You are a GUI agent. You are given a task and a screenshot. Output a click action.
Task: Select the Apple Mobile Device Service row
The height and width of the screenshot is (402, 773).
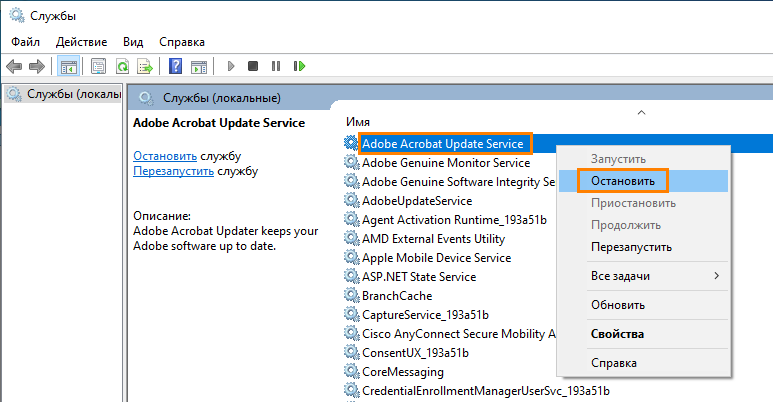coord(437,257)
